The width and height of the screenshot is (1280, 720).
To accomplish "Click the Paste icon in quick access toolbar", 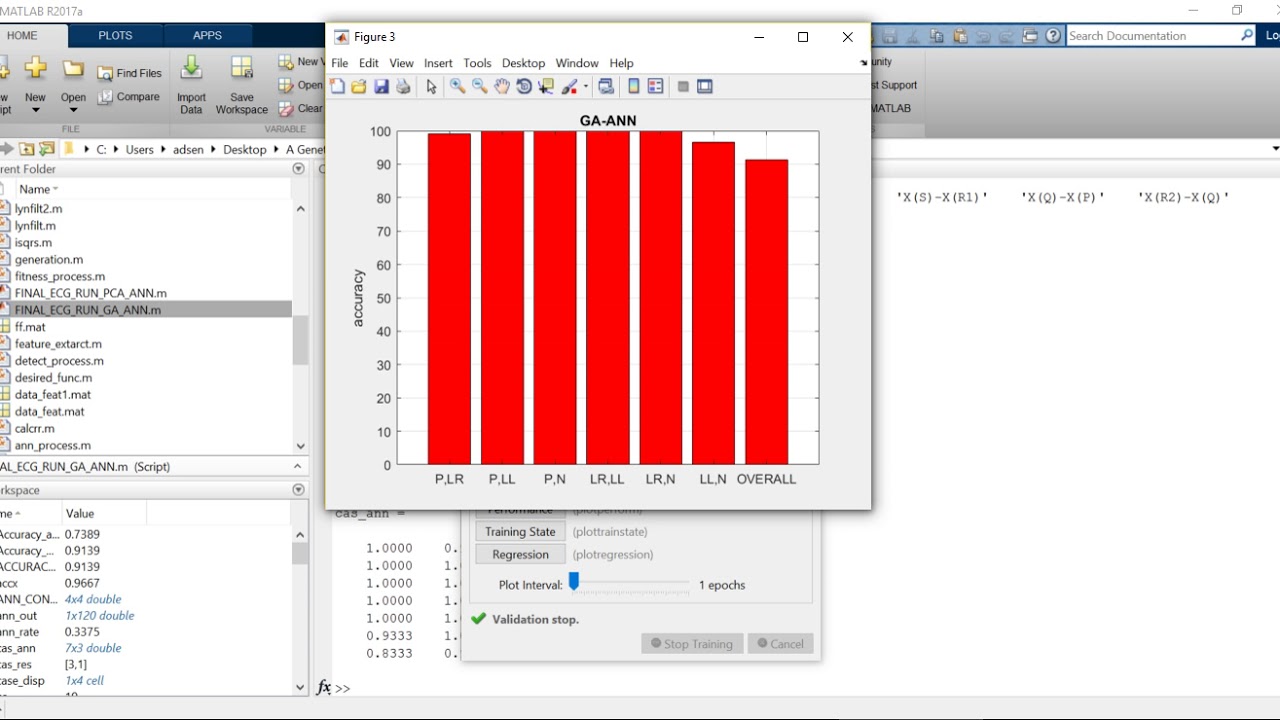I will click(960, 36).
